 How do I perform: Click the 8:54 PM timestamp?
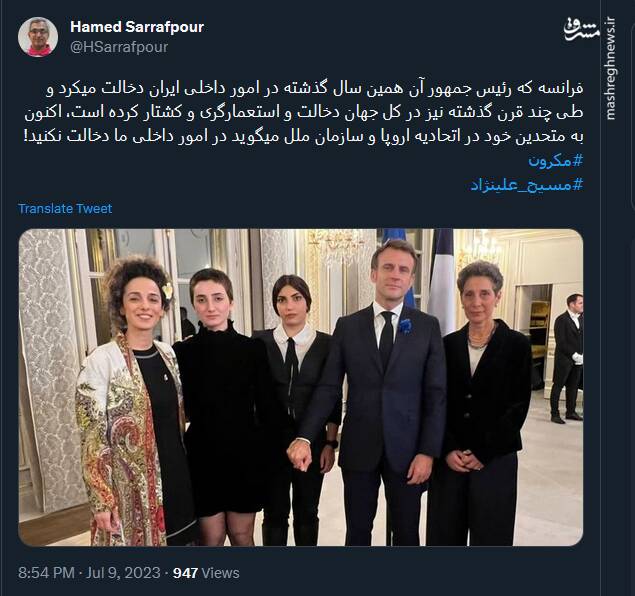coord(46,573)
